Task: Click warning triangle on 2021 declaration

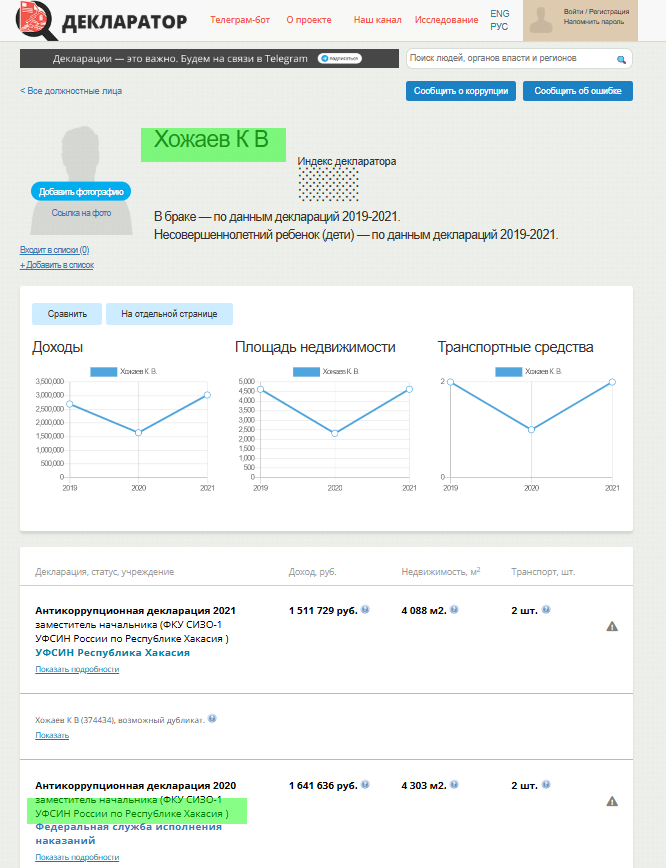Action: (x=612, y=626)
